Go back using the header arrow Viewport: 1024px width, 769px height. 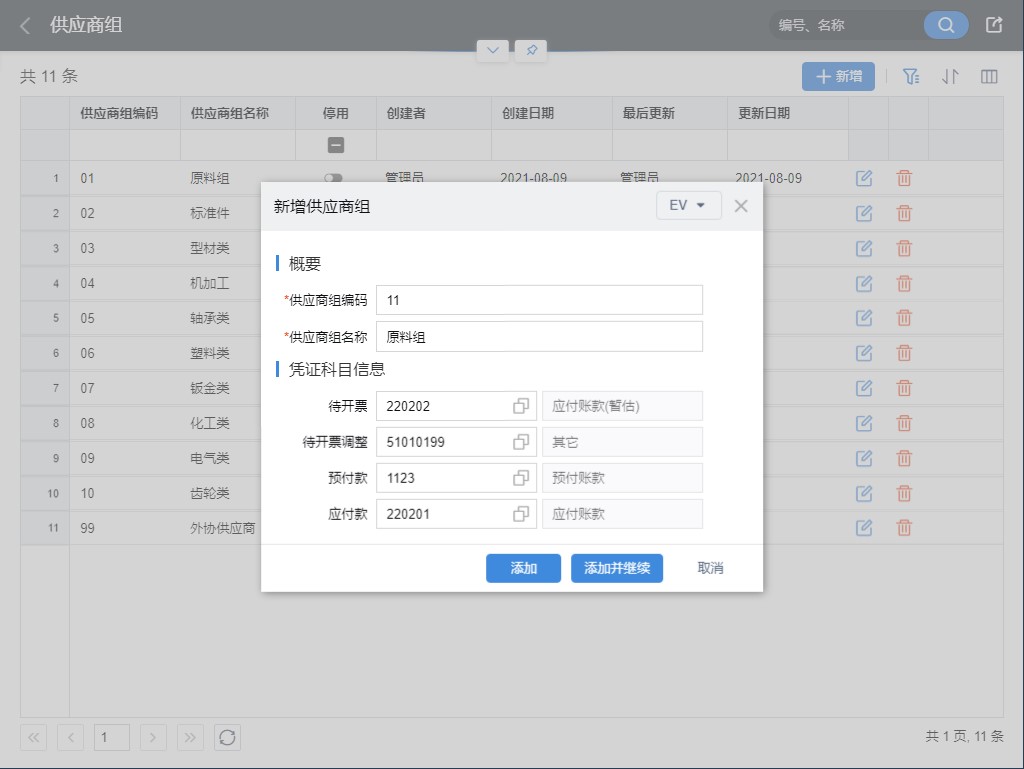[x=25, y=25]
